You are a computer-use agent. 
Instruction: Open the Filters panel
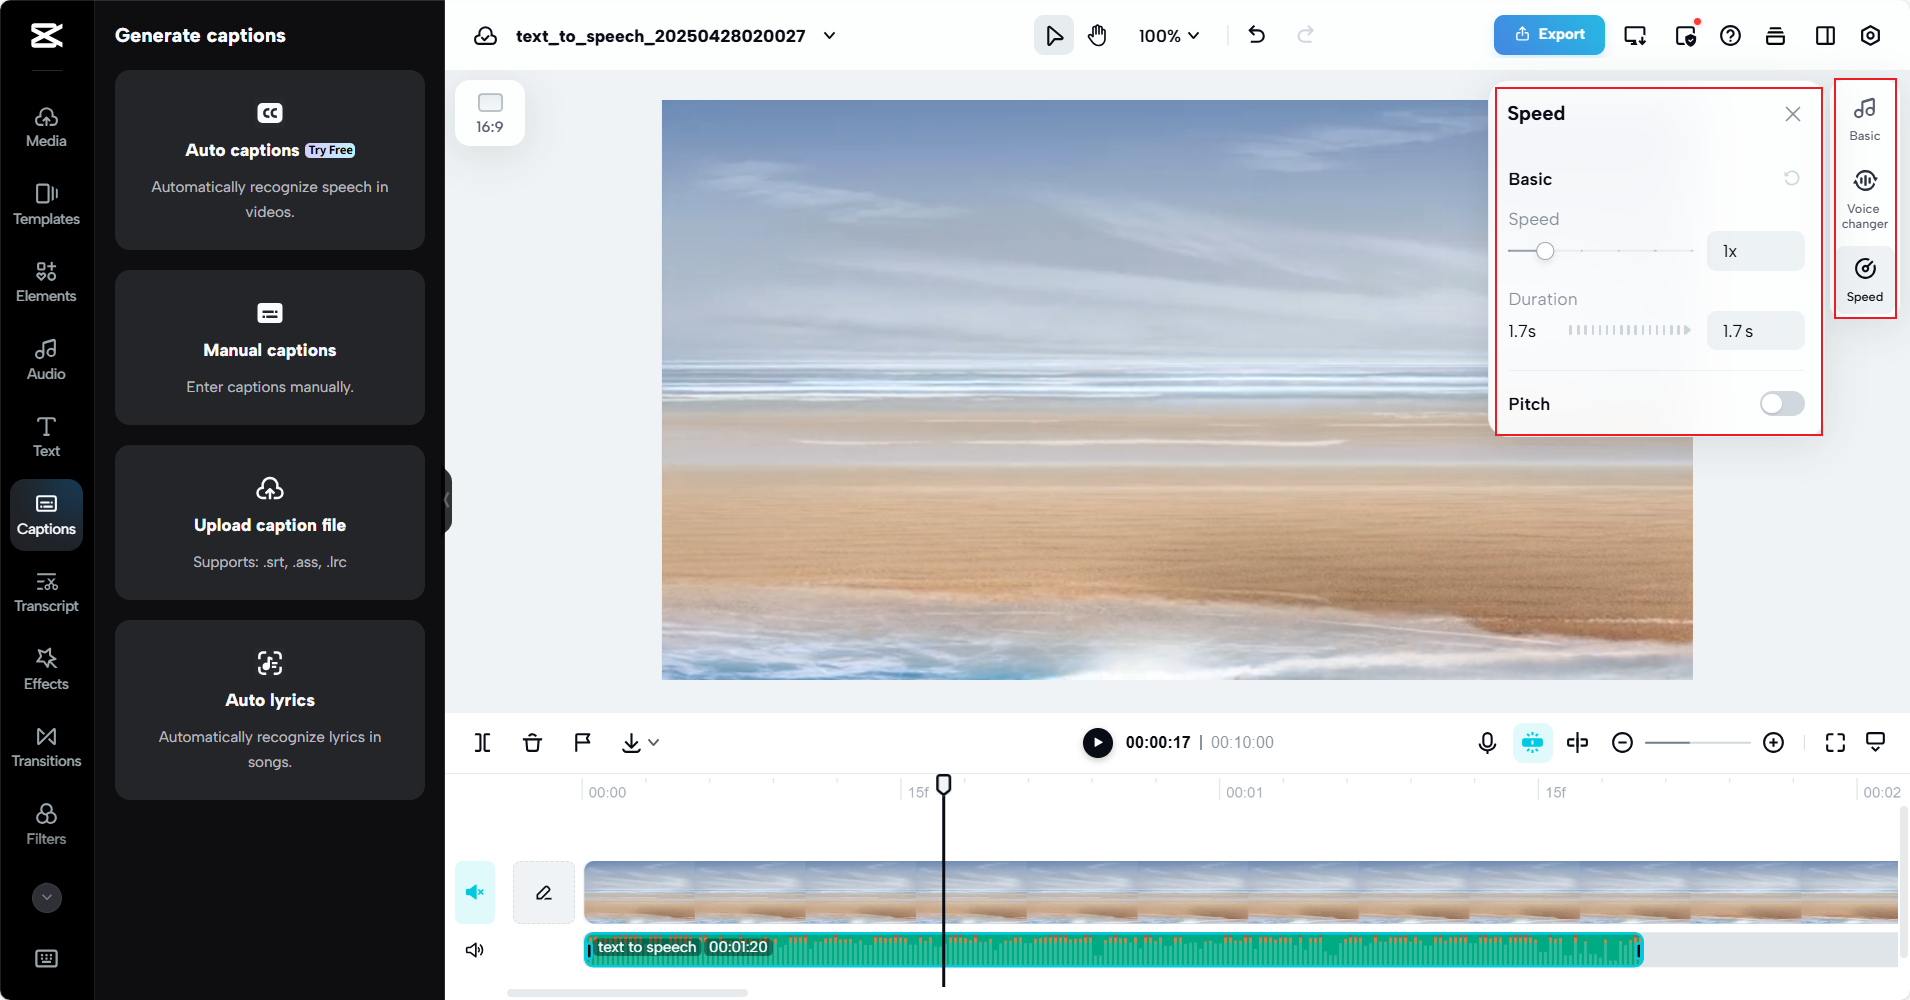[x=46, y=825]
